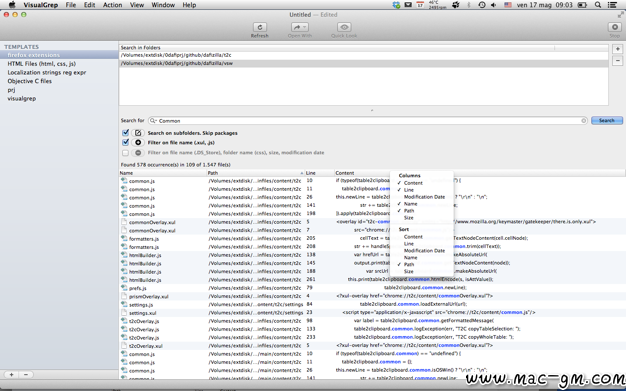Click the Quick Look eye icon
Viewport: 626px width, 391px height.
coord(344,27)
